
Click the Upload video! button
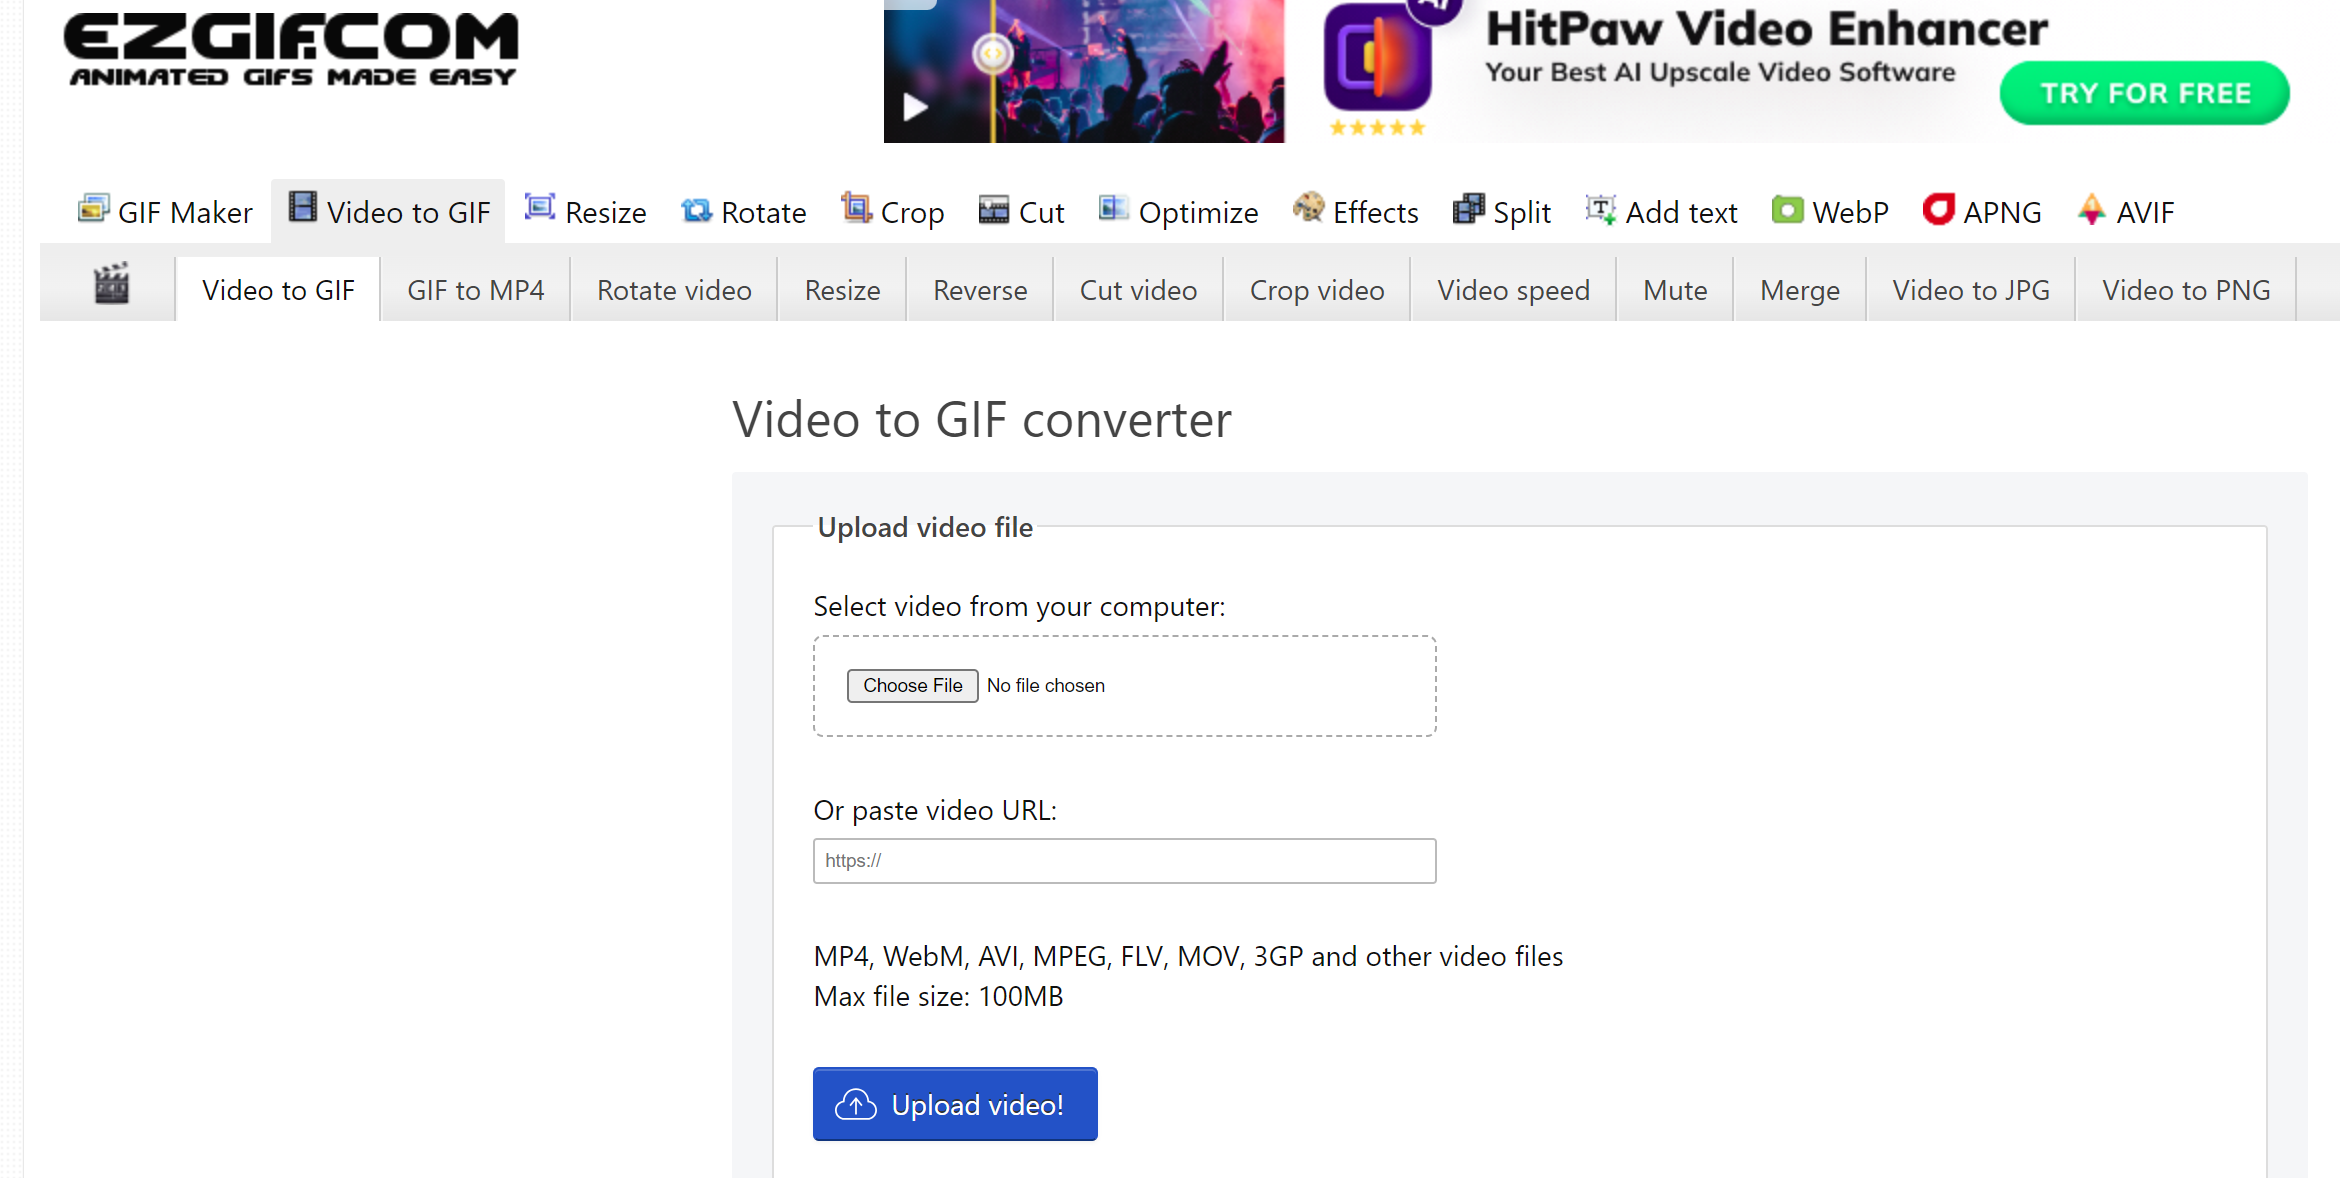pos(955,1104)
